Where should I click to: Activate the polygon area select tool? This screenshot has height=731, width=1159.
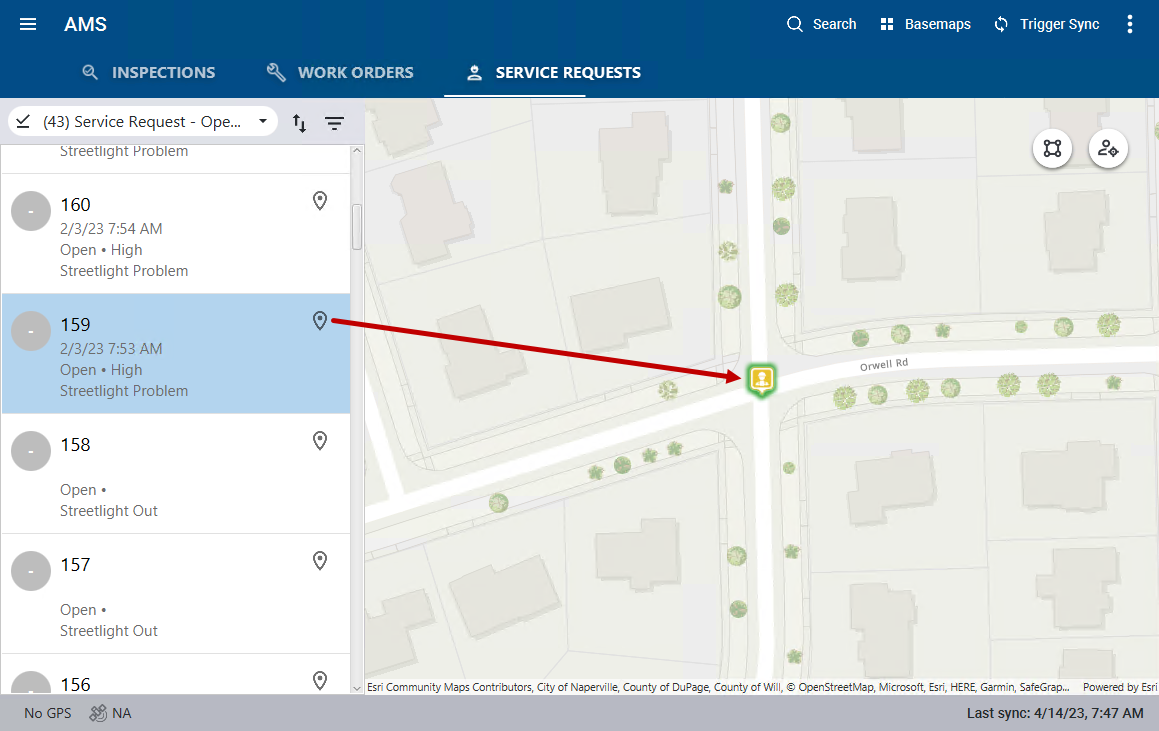1052,149
